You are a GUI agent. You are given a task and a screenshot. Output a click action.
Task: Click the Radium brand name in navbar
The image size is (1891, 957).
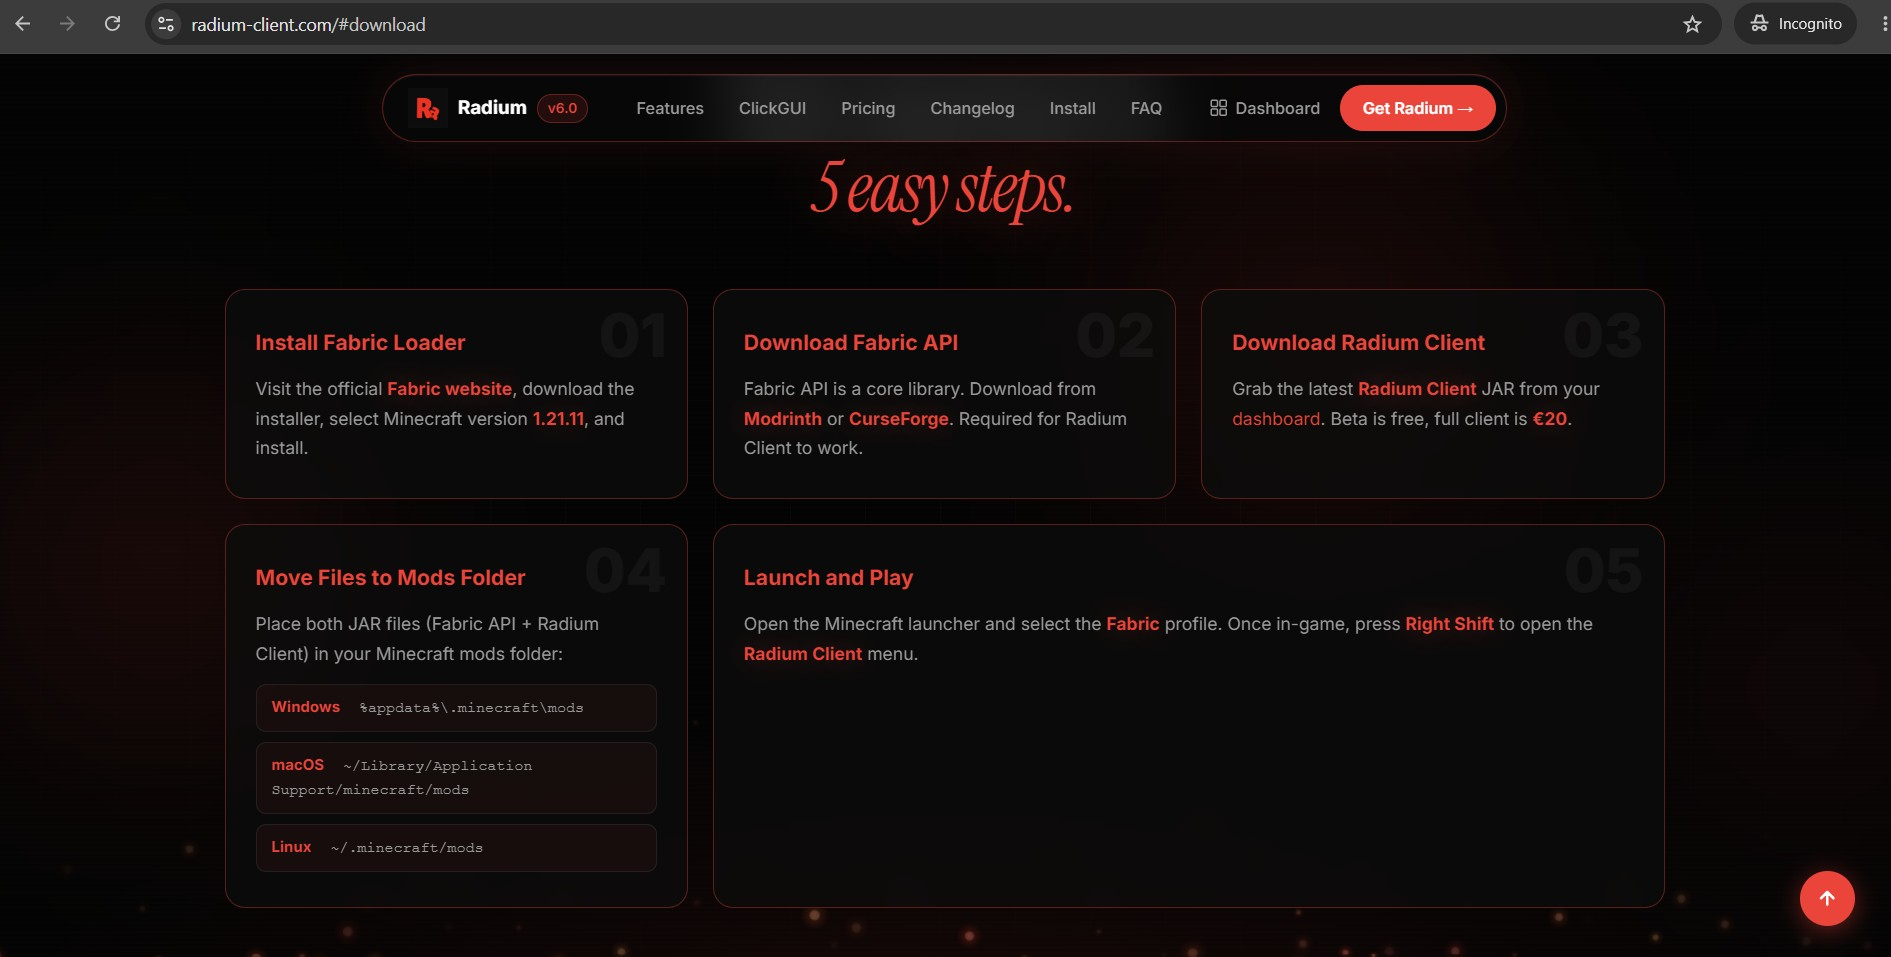tap(492, 108)
